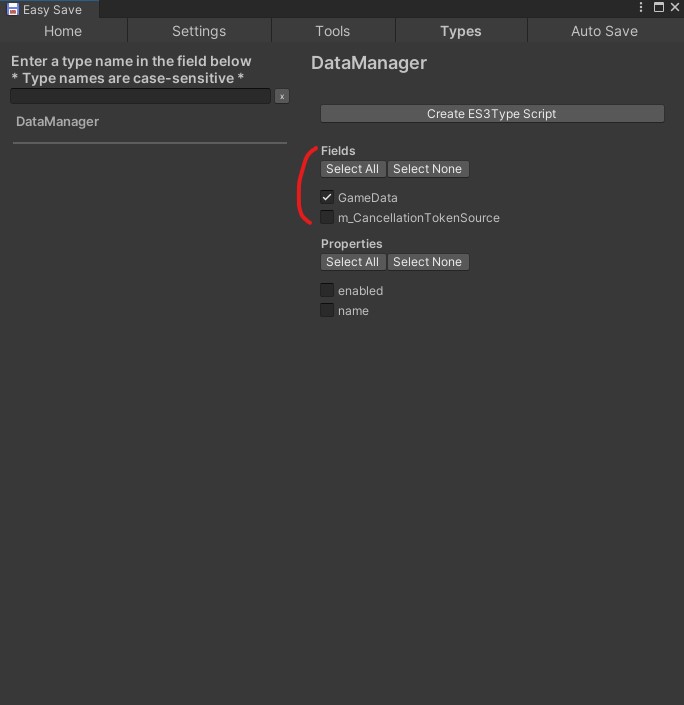Check the enabled property checkbox
684x705 pixels.
pyautogui.click(x=327, y=290)
